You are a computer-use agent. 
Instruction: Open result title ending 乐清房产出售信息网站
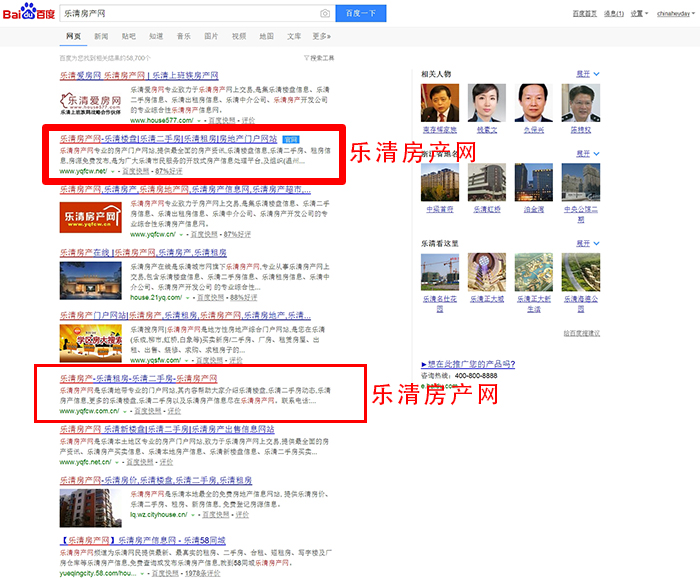(x=167, y=429)
